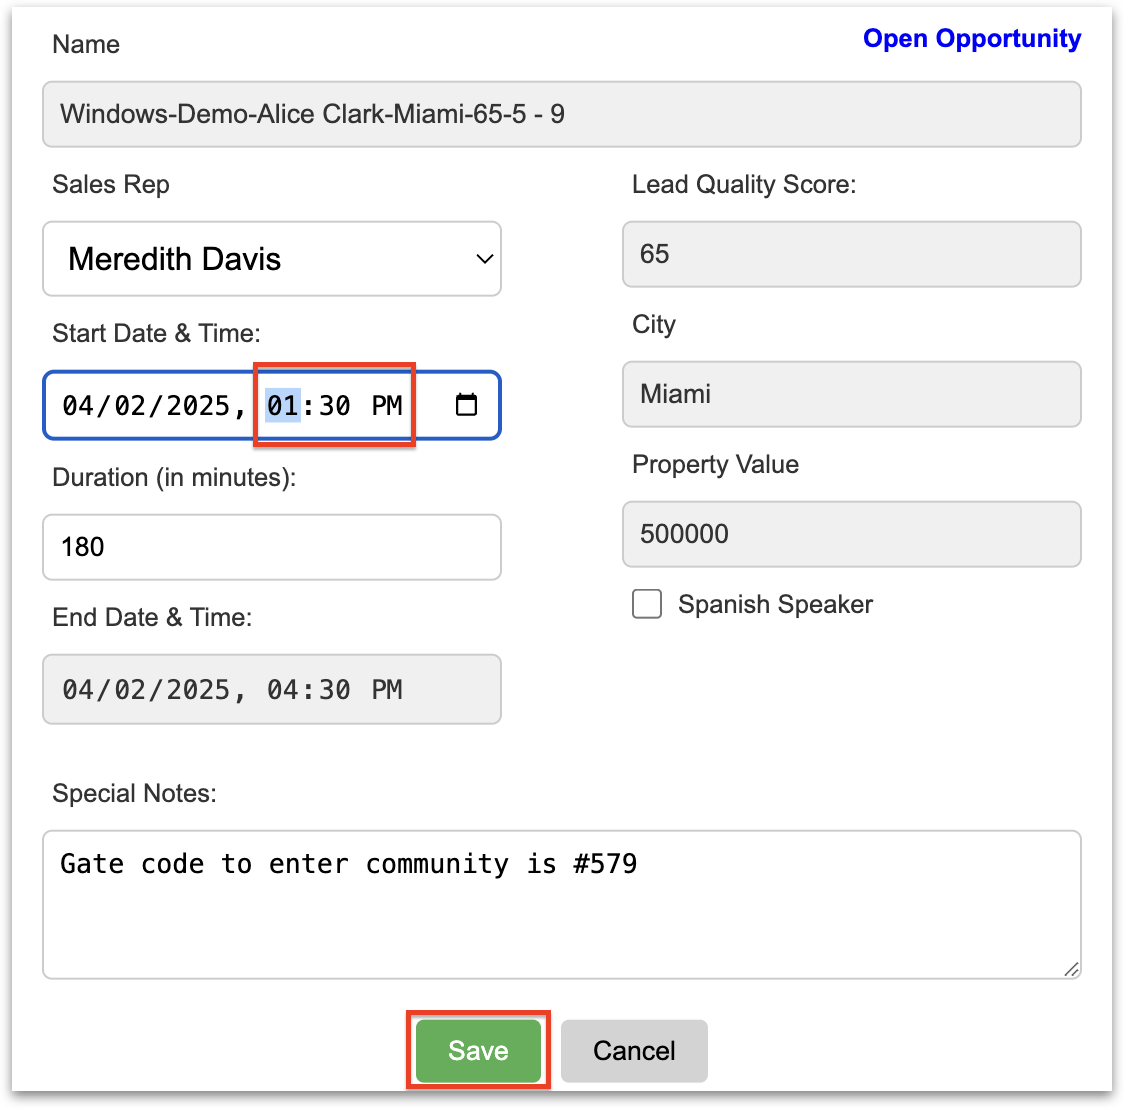This screenshot has height=1108, width=1124.
Task: Click the Lead Quality Score field
Action: tap(851, 254)
